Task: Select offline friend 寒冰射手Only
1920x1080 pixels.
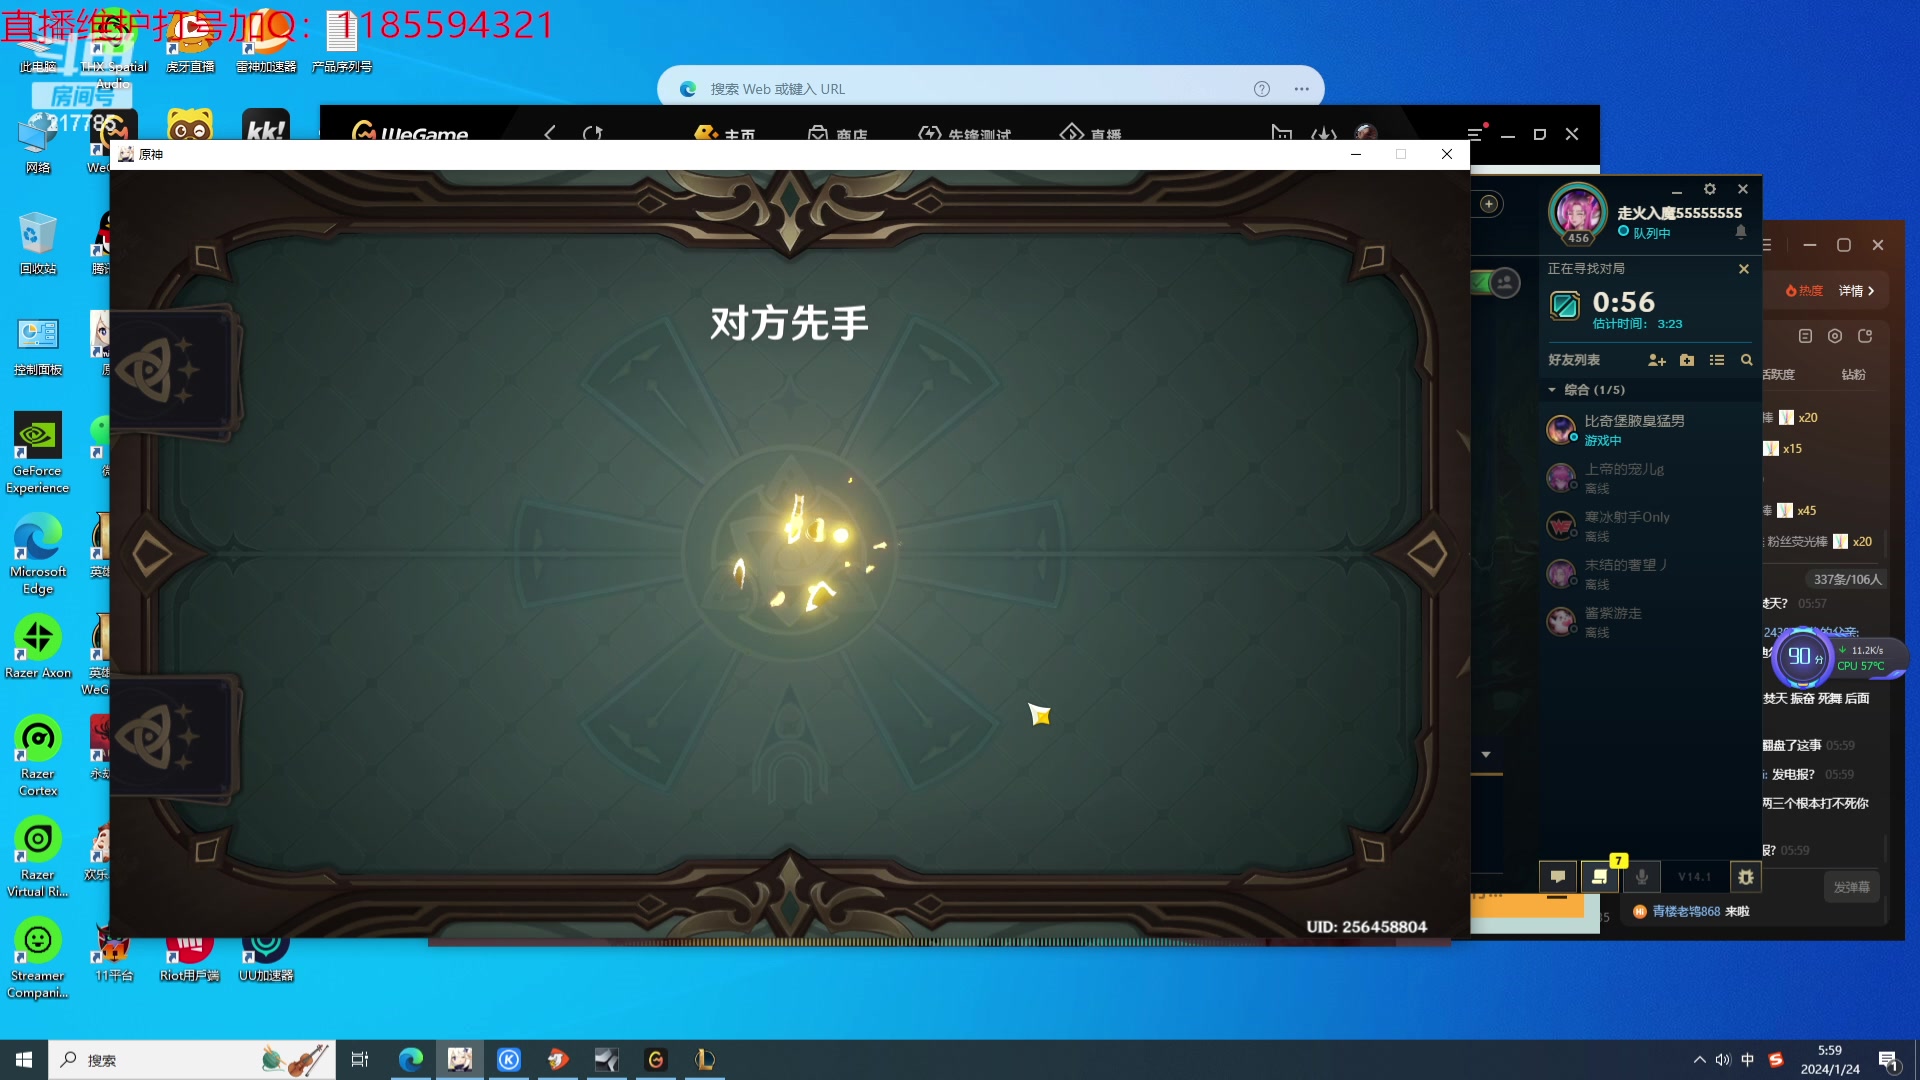Action: (1650, 526)
